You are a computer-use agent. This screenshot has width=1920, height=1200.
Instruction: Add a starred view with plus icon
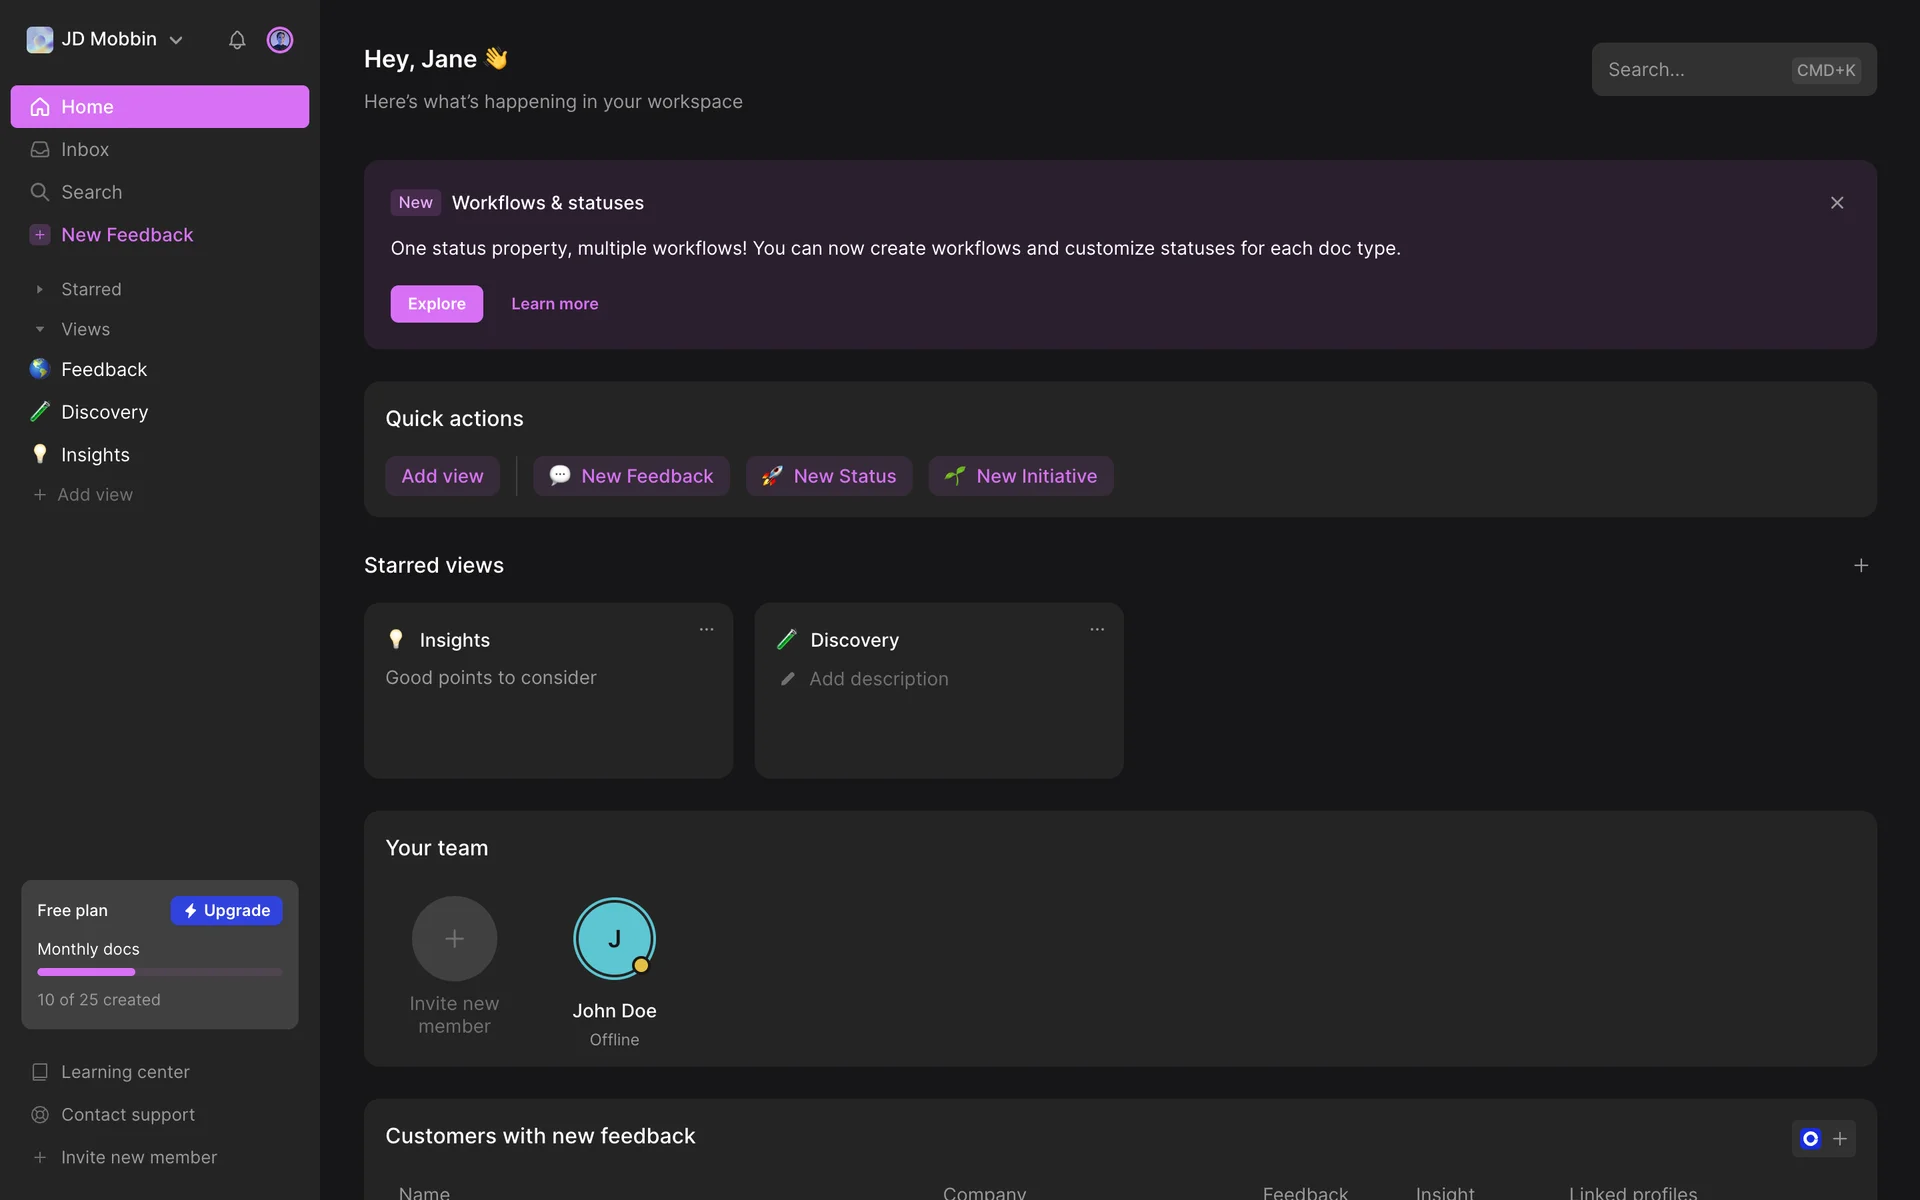click(1860, 566)
